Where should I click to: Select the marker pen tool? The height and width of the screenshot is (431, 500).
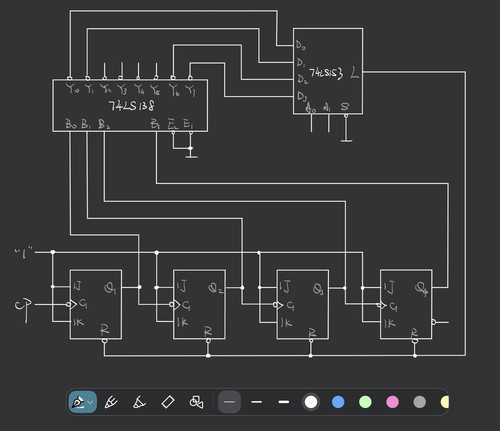(111, 402)
